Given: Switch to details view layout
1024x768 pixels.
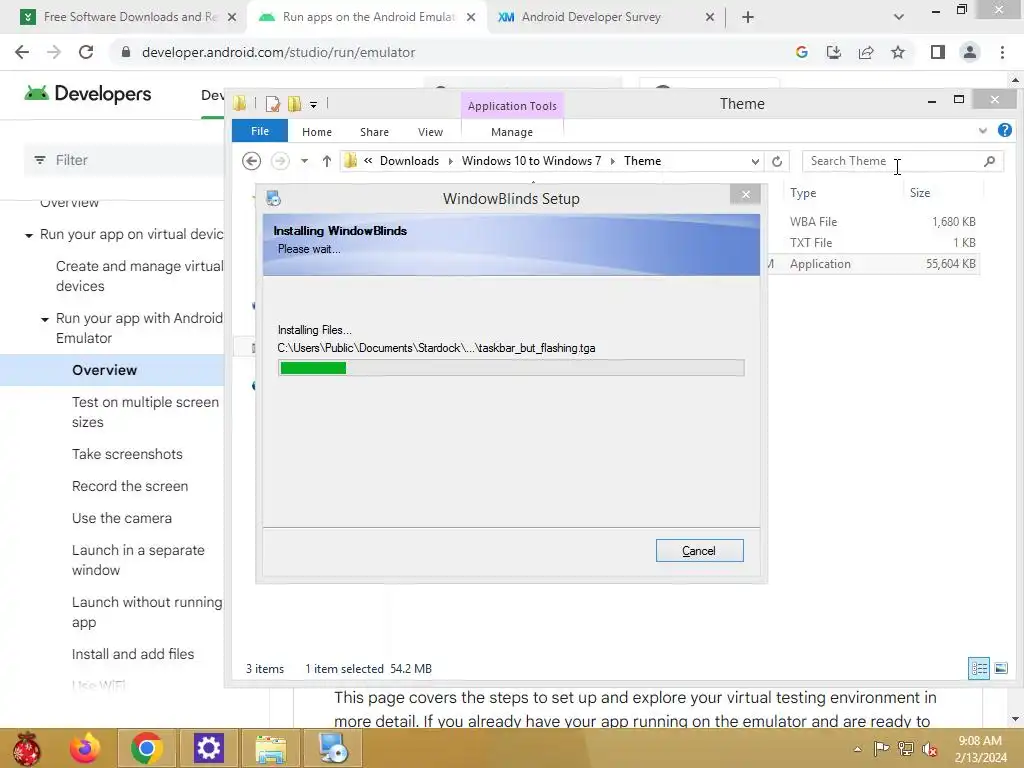Looking at the screenshot, I should coord(979,668).
